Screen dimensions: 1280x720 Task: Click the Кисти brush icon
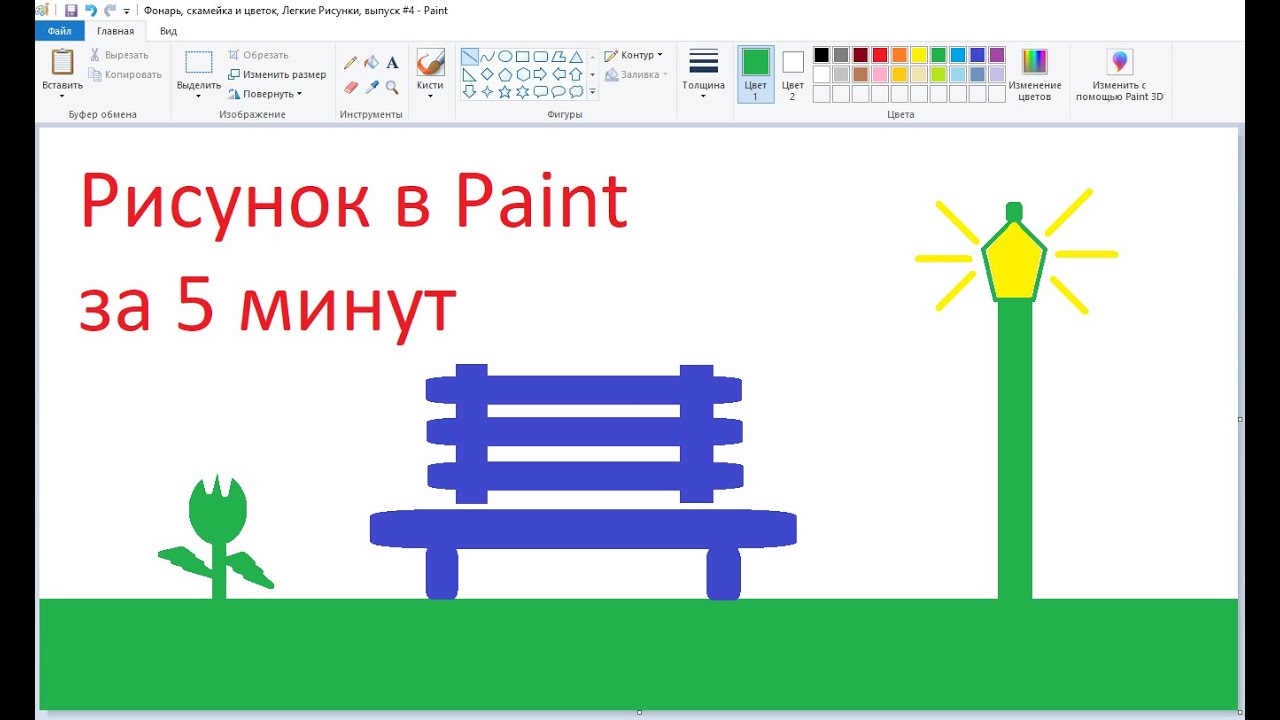(x=430, y=62)
